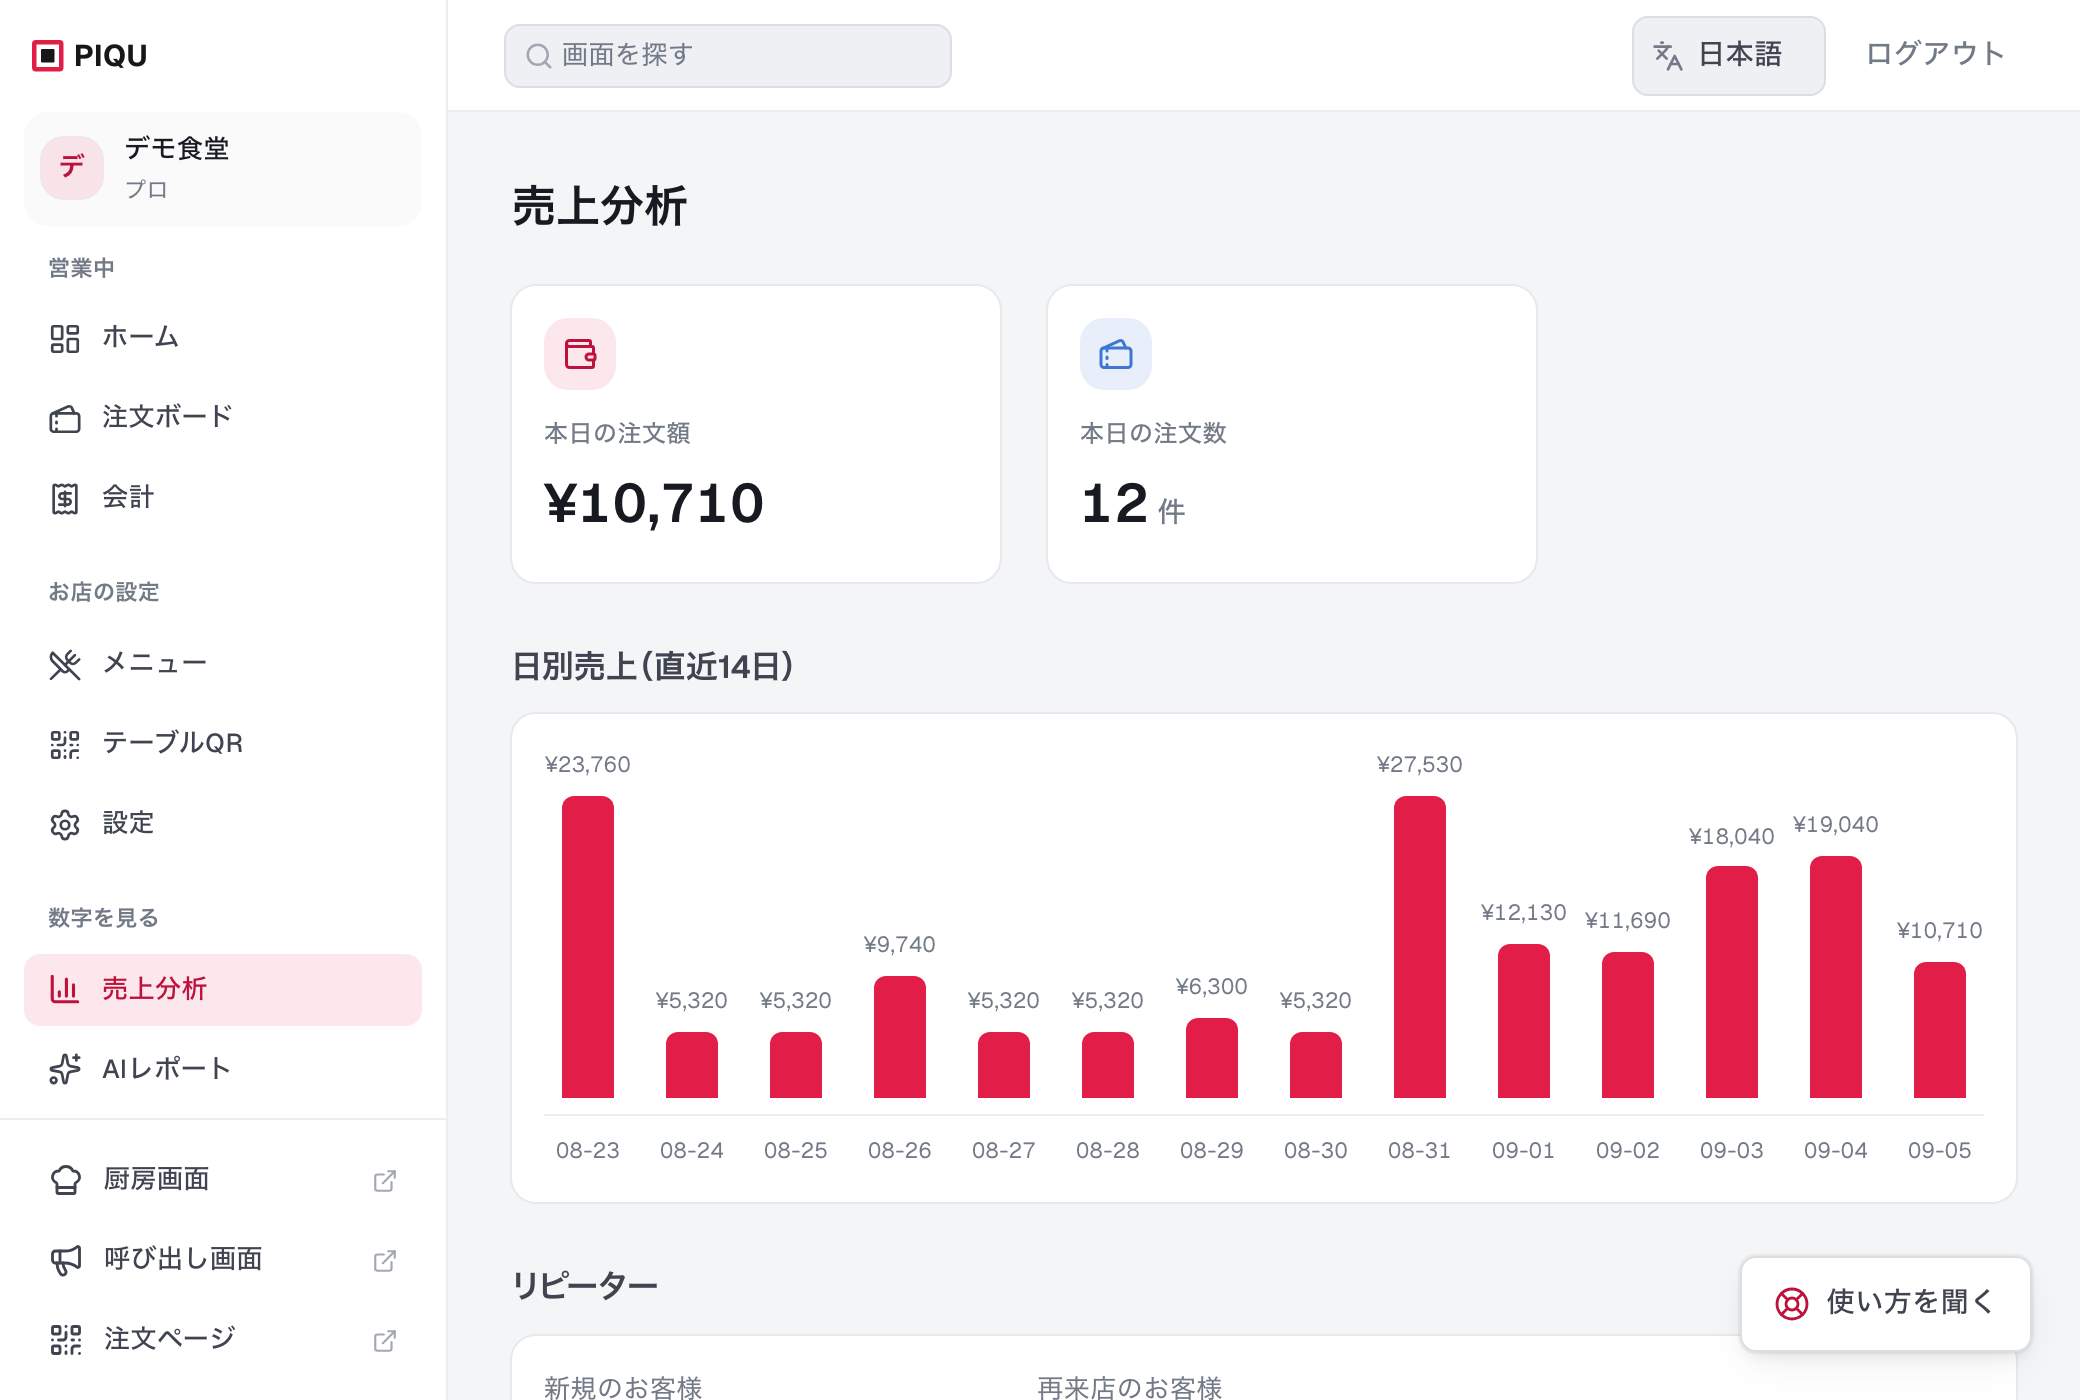Click the AIレポート sparkle icon
This screenshot has width=2080, height=1400.
pos(65,1069)
